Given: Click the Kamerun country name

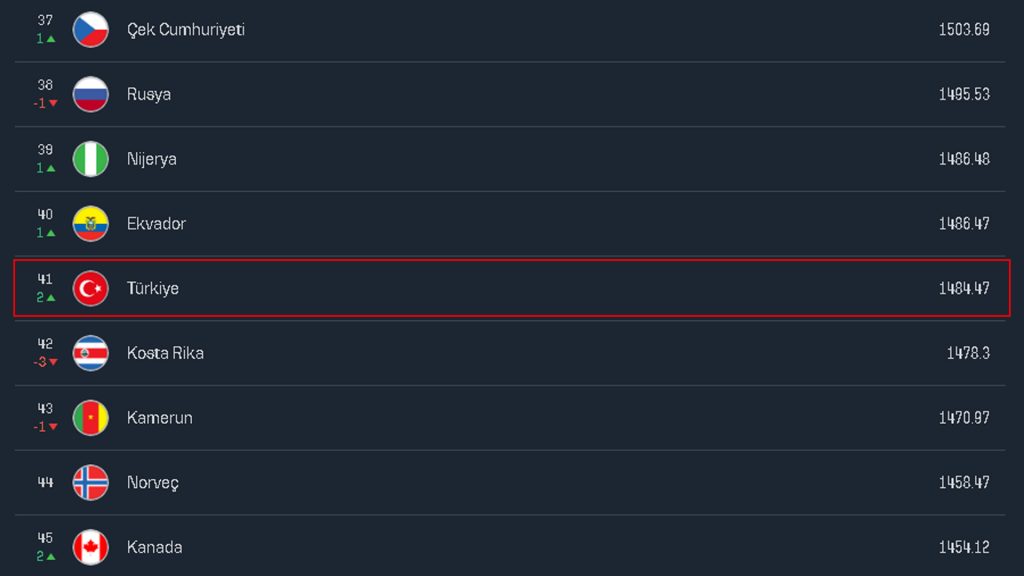Looking at the screenshot, I should pyautogui.click(x=160, y=418).
